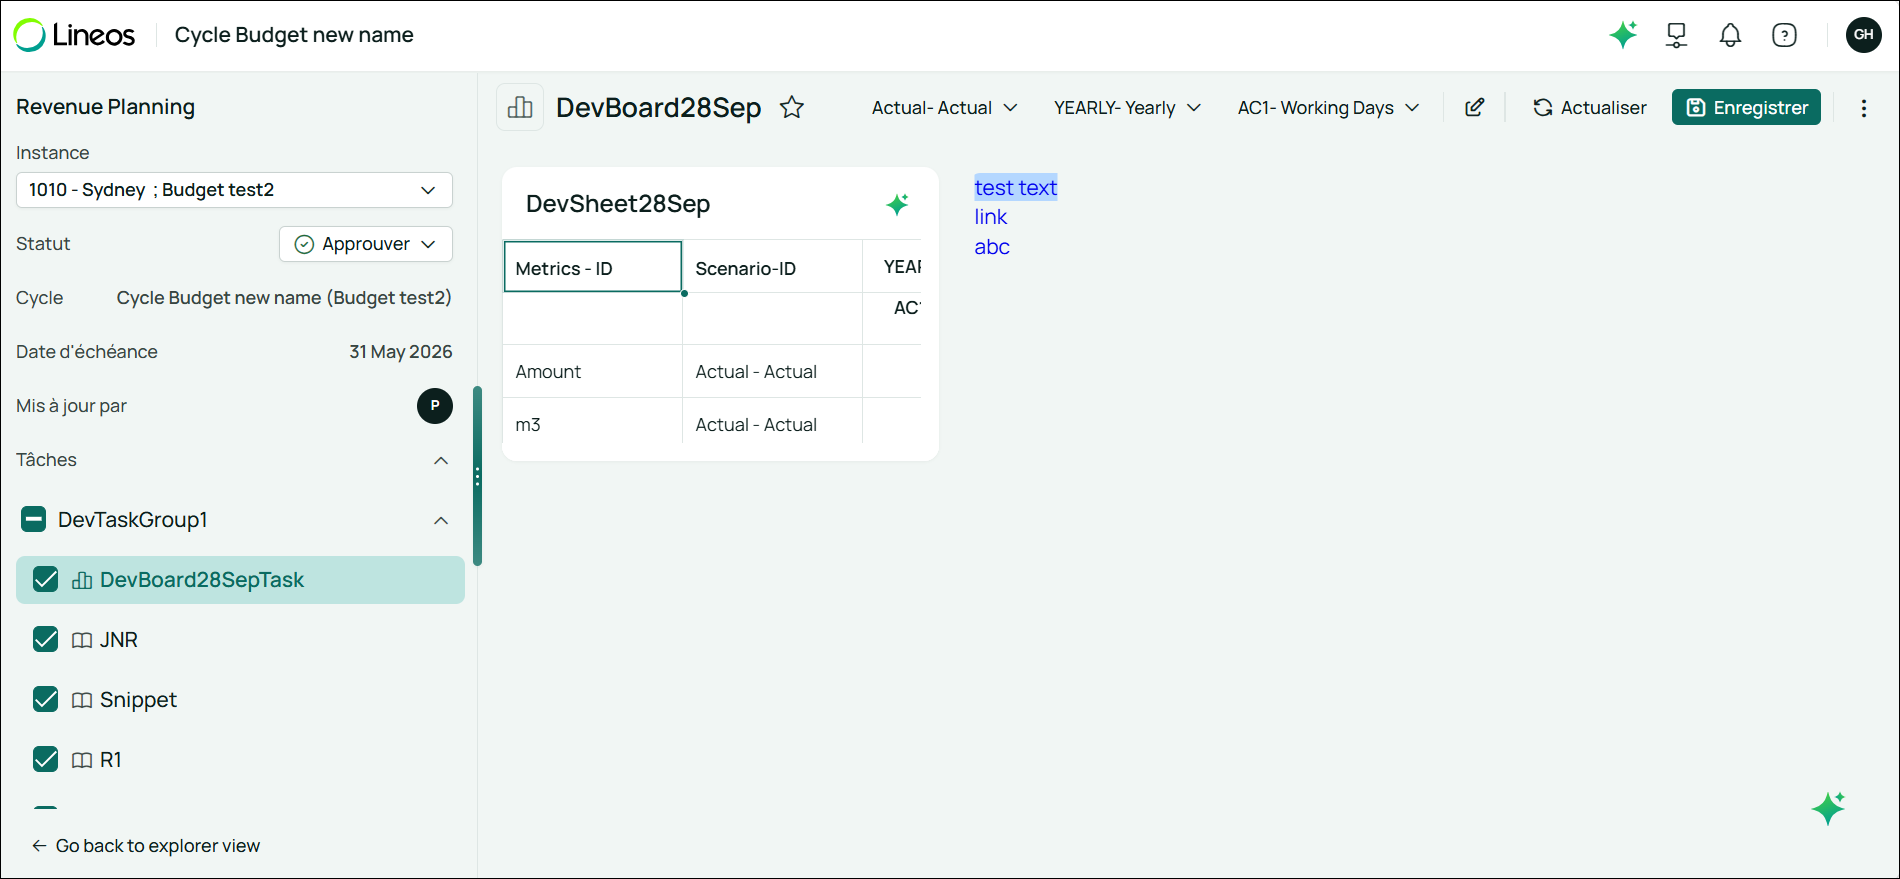The height and width of the screenshot is (879, 1900).
Task: Open the presentation board icon in header
Action: click(1677, 35)
